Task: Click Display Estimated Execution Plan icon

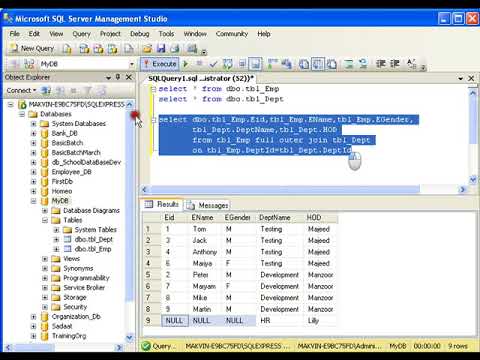Action: pos(228,64)
